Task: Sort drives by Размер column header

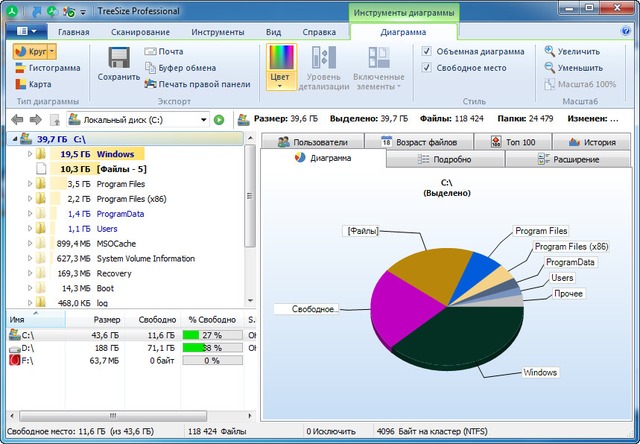Action: click(x=95, y=319)
